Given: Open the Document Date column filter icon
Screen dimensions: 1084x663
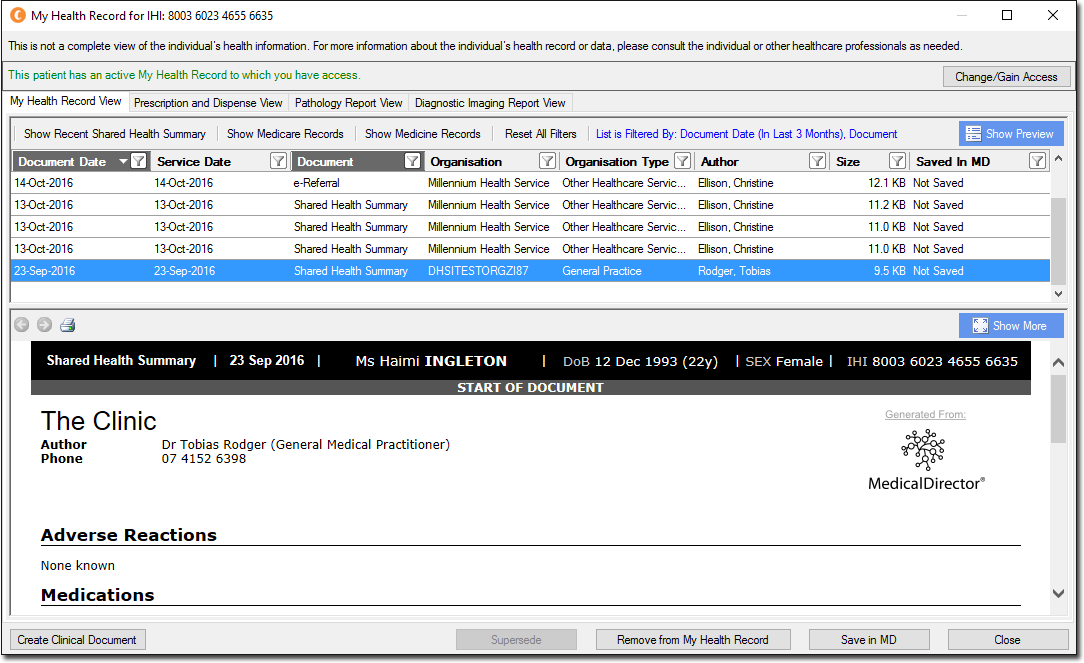Looking at the screenshot, I should 138,161.
